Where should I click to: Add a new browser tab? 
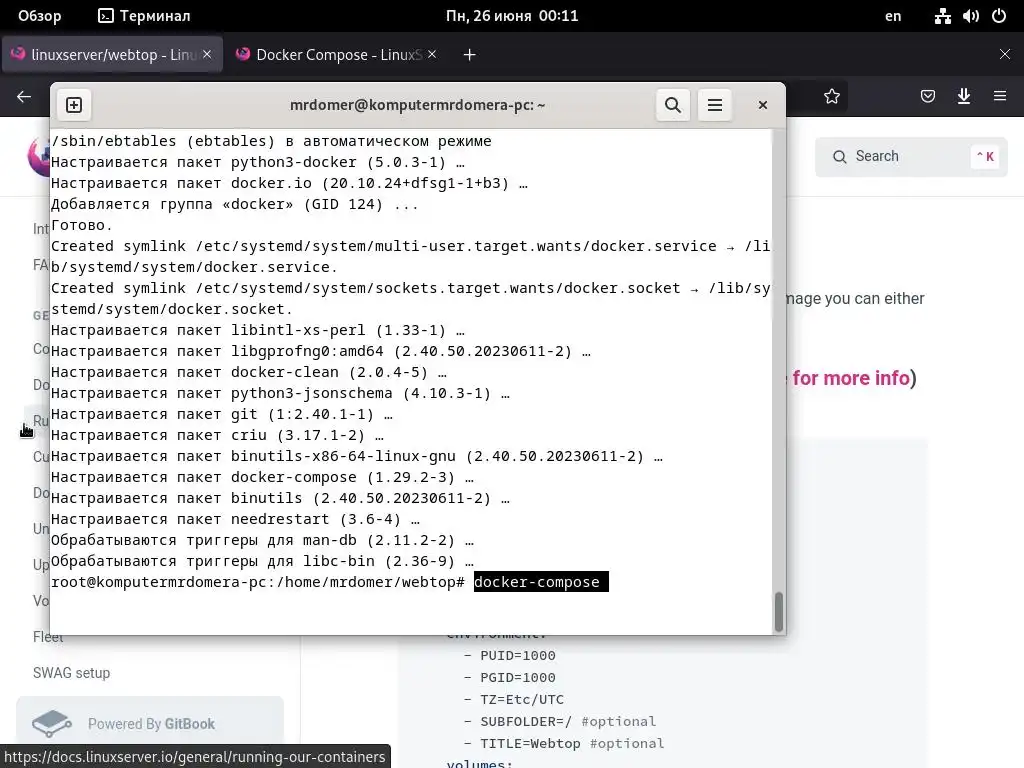pos(469,55)
